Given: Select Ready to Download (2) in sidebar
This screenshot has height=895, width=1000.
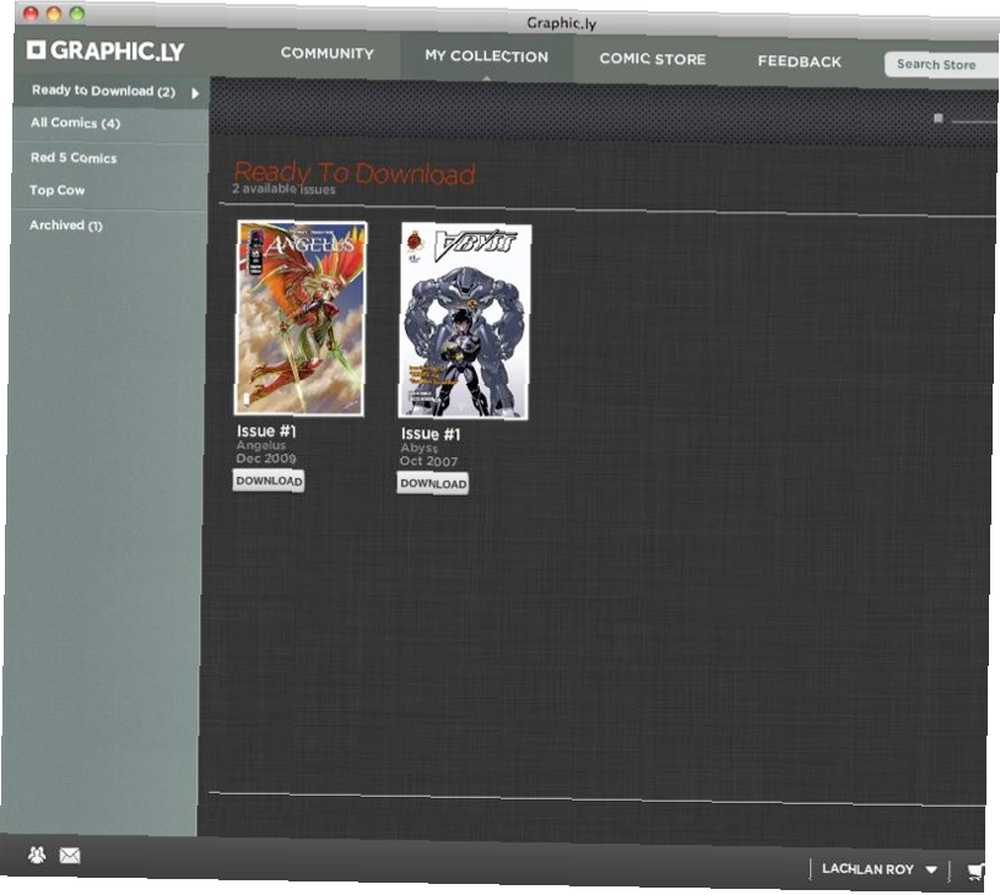Looking at the screenshot, I should (x=111, y=91).
